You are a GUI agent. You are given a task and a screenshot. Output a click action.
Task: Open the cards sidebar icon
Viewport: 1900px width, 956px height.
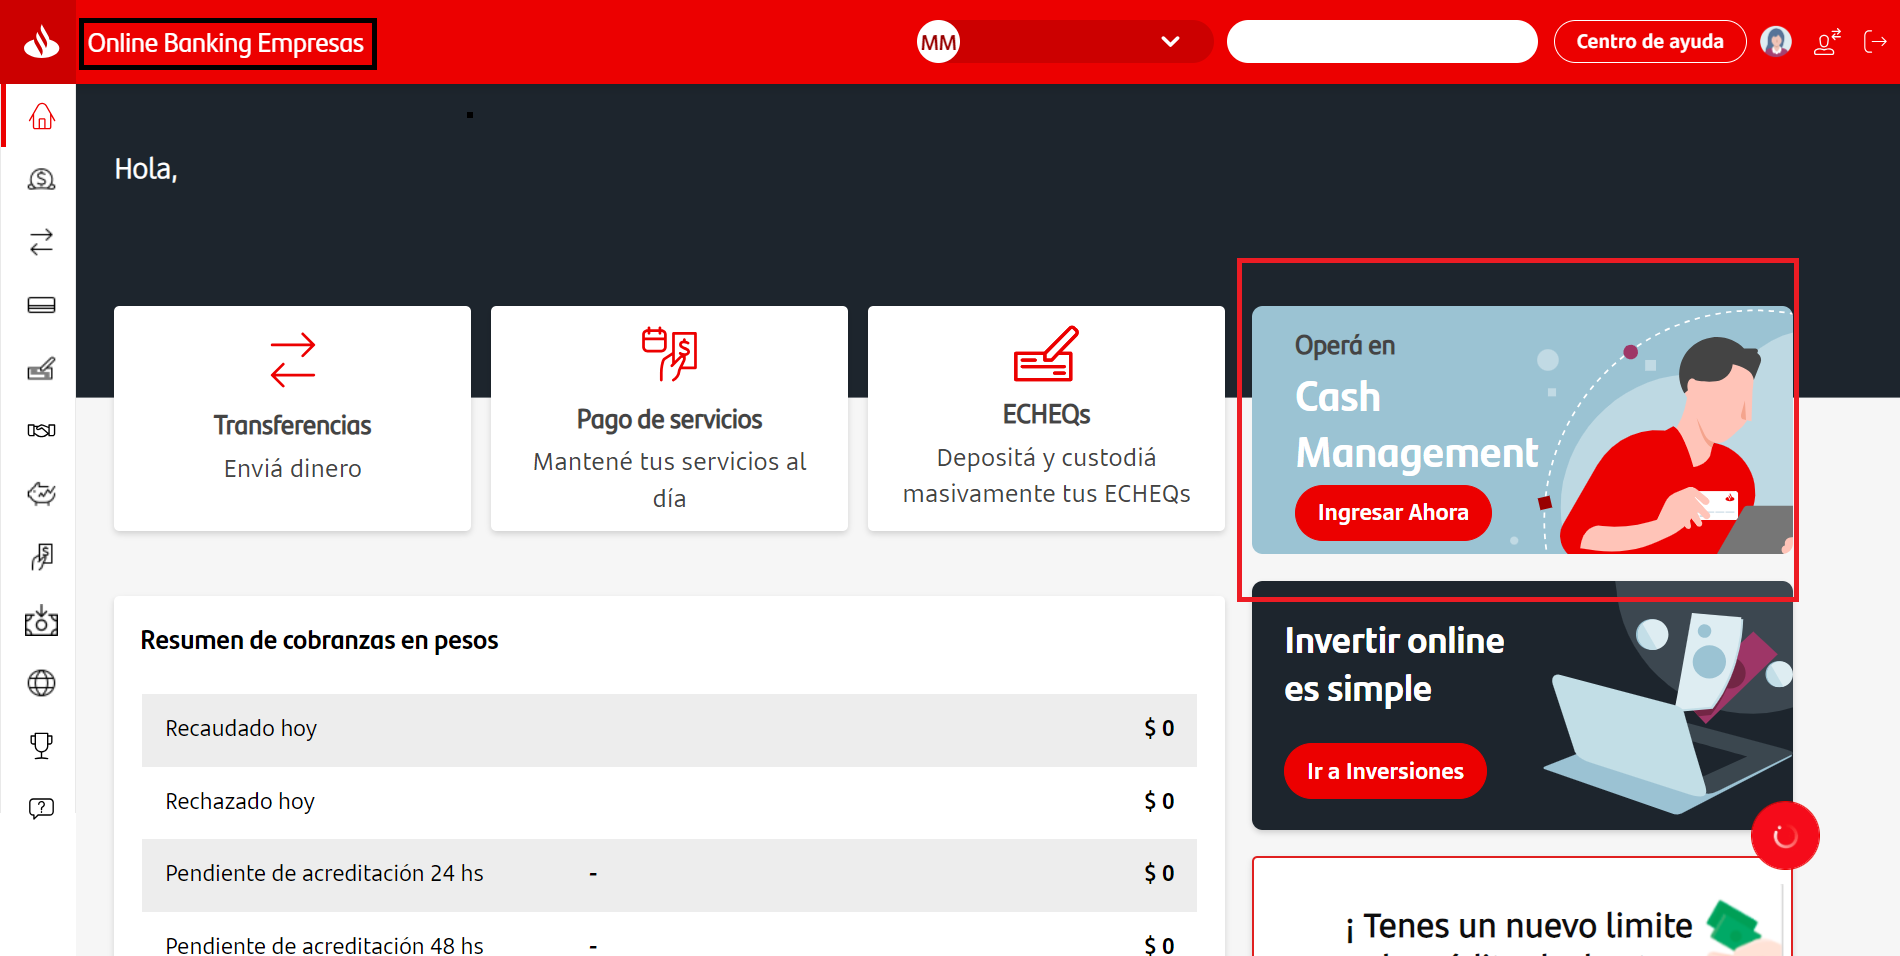(41, 305)
